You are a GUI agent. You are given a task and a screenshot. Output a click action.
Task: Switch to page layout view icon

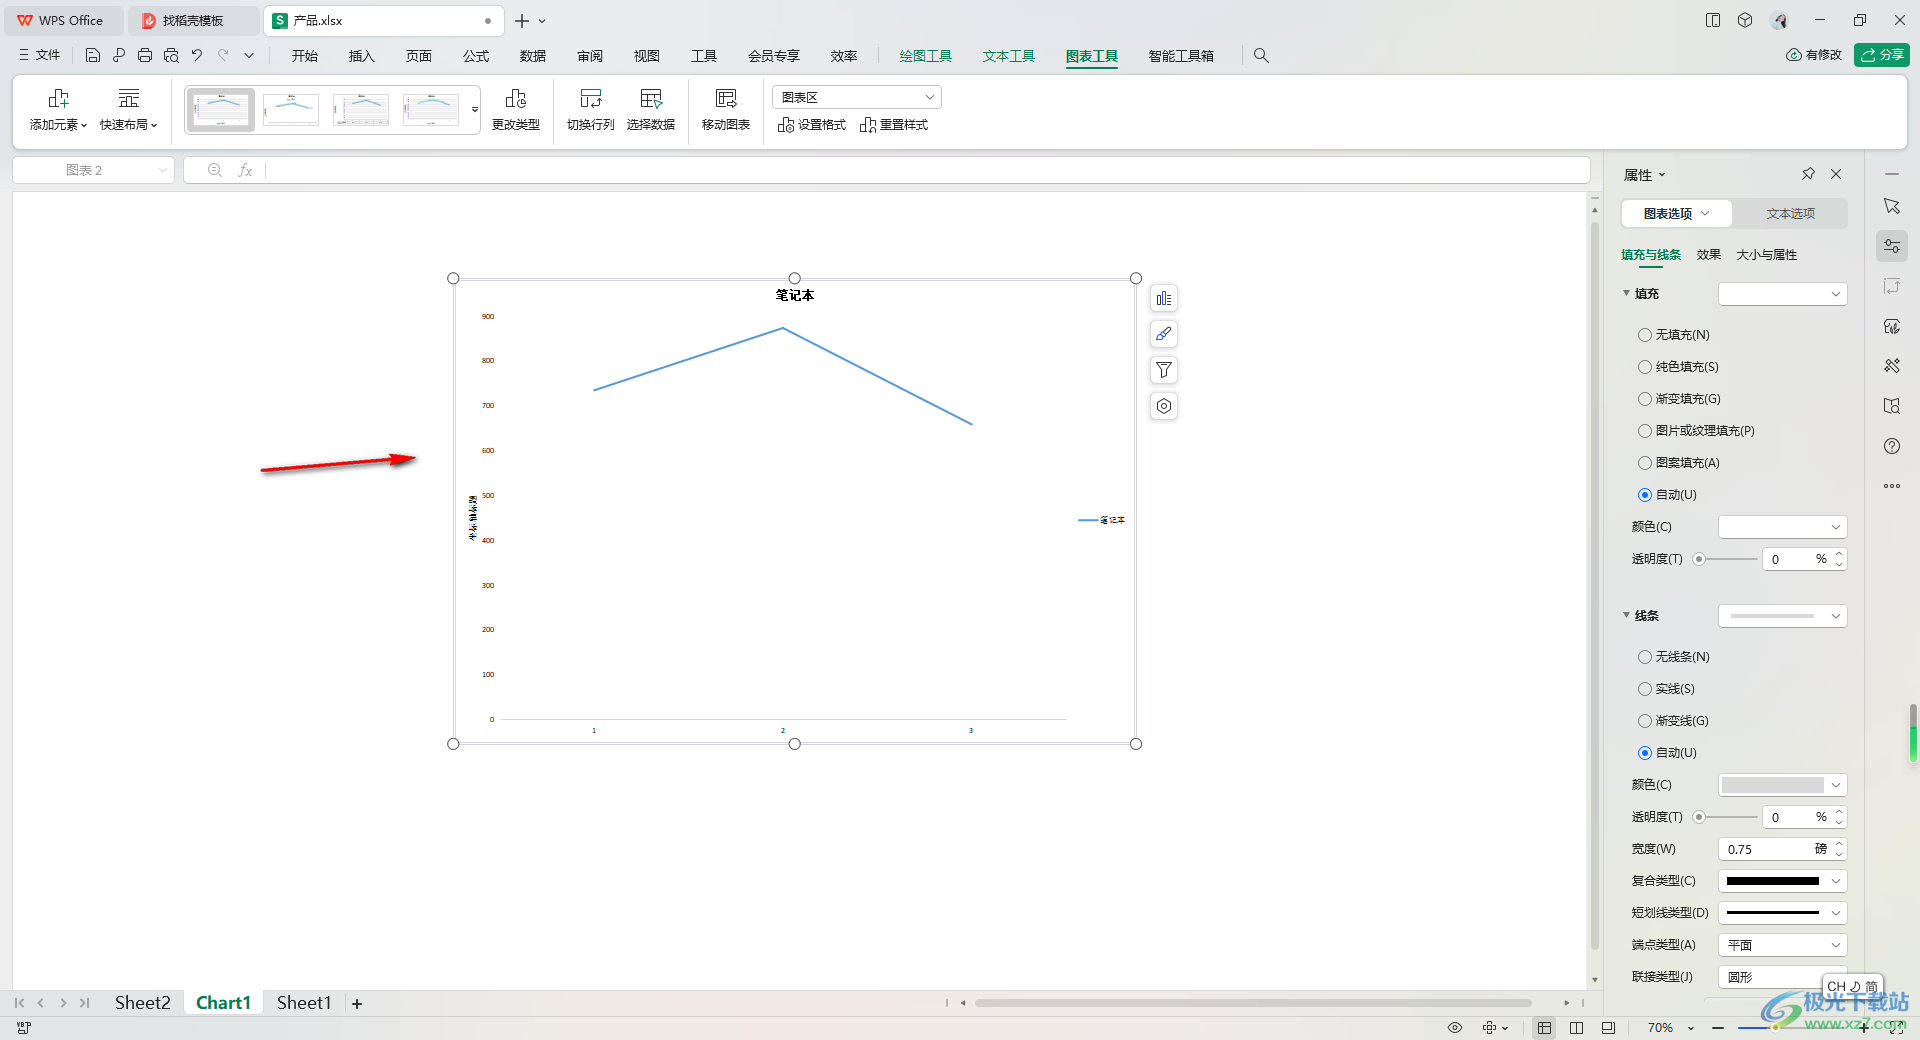click(x=1577, y=1028)
